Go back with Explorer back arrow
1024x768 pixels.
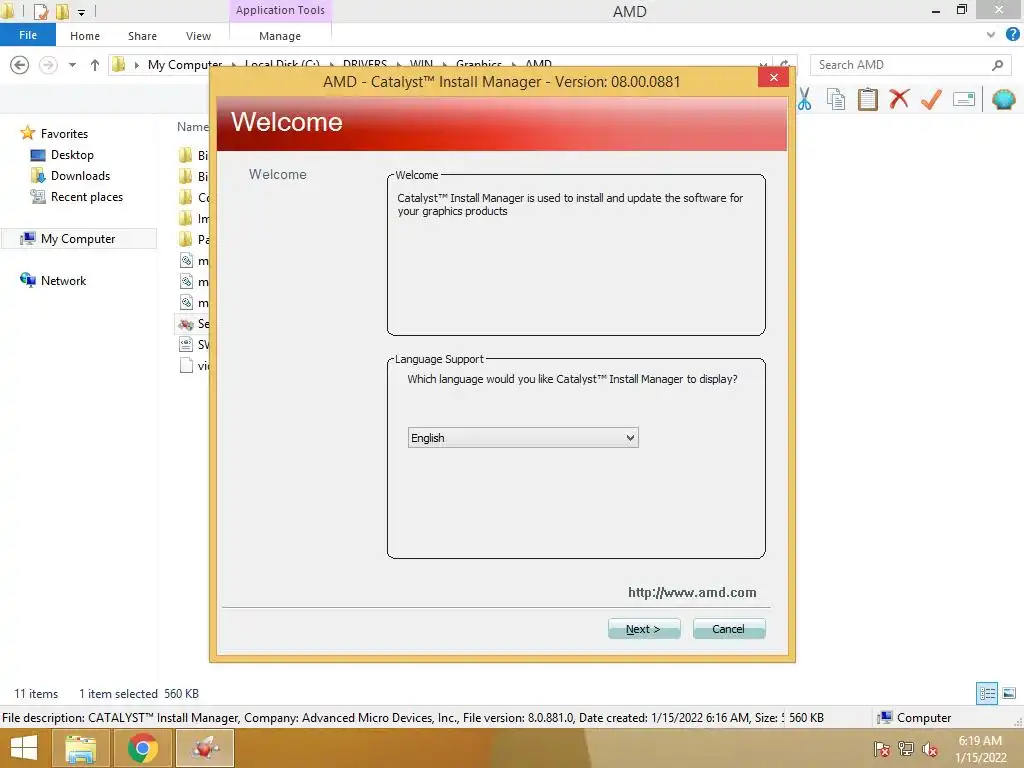20,65
